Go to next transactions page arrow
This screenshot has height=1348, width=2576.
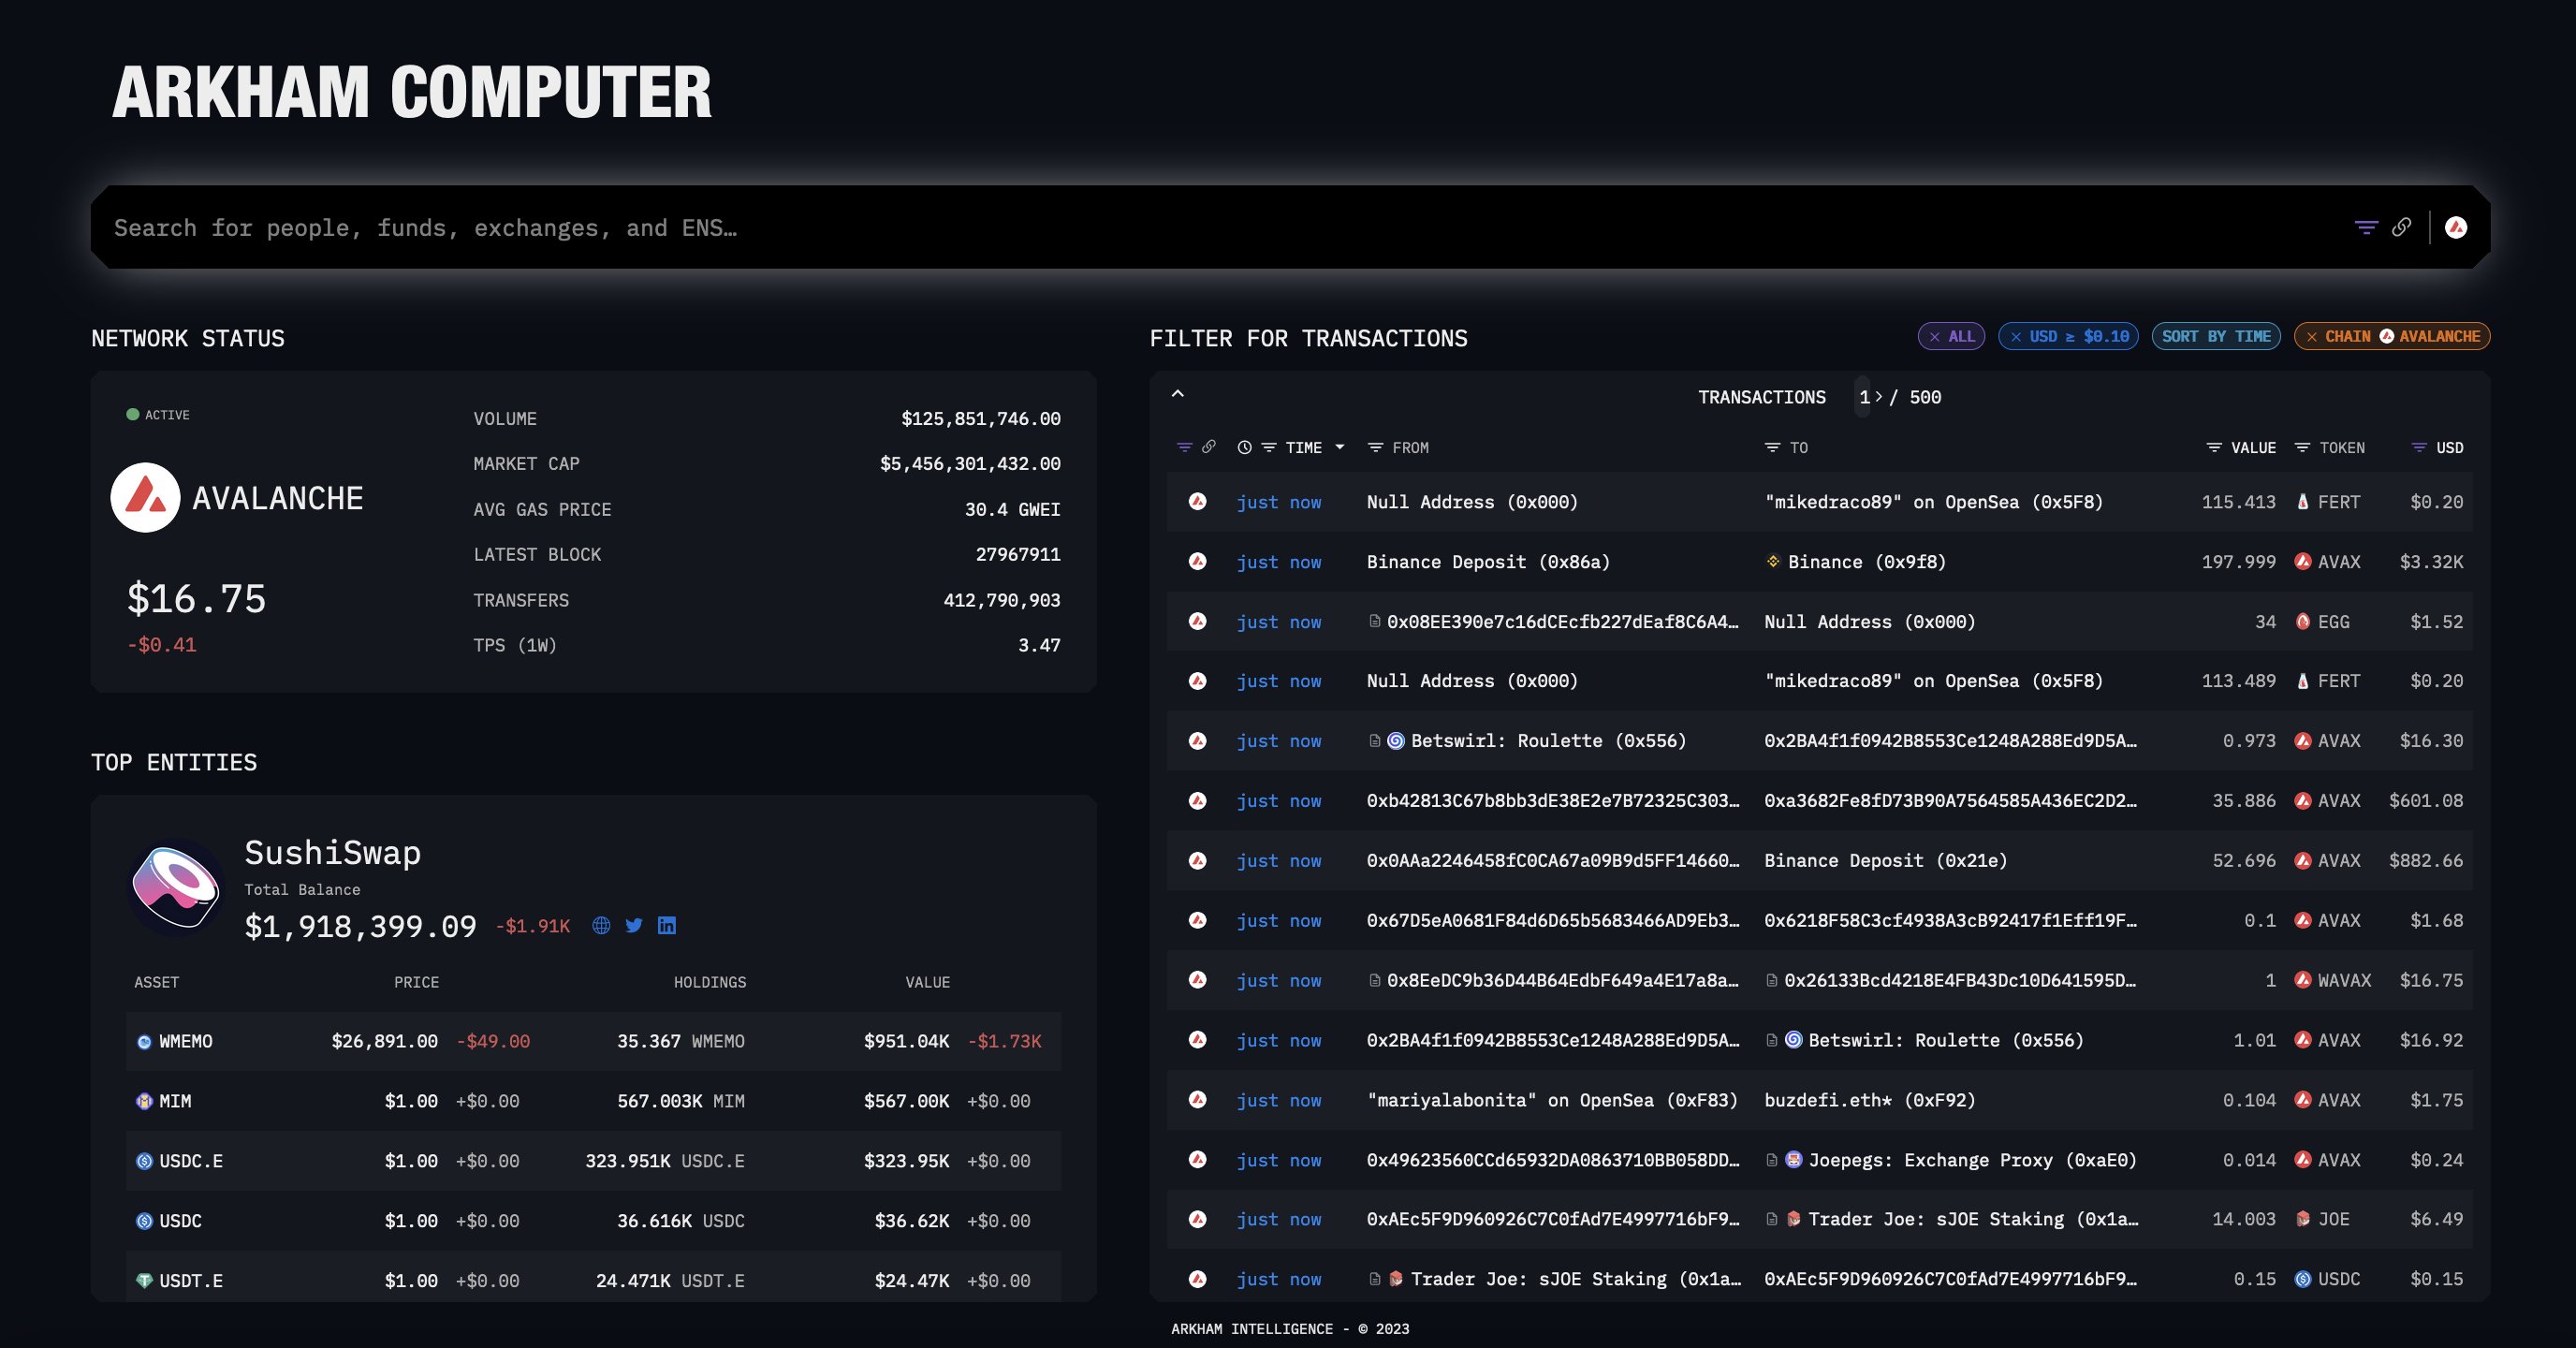pyautogui.click(x=1879, y=397)
